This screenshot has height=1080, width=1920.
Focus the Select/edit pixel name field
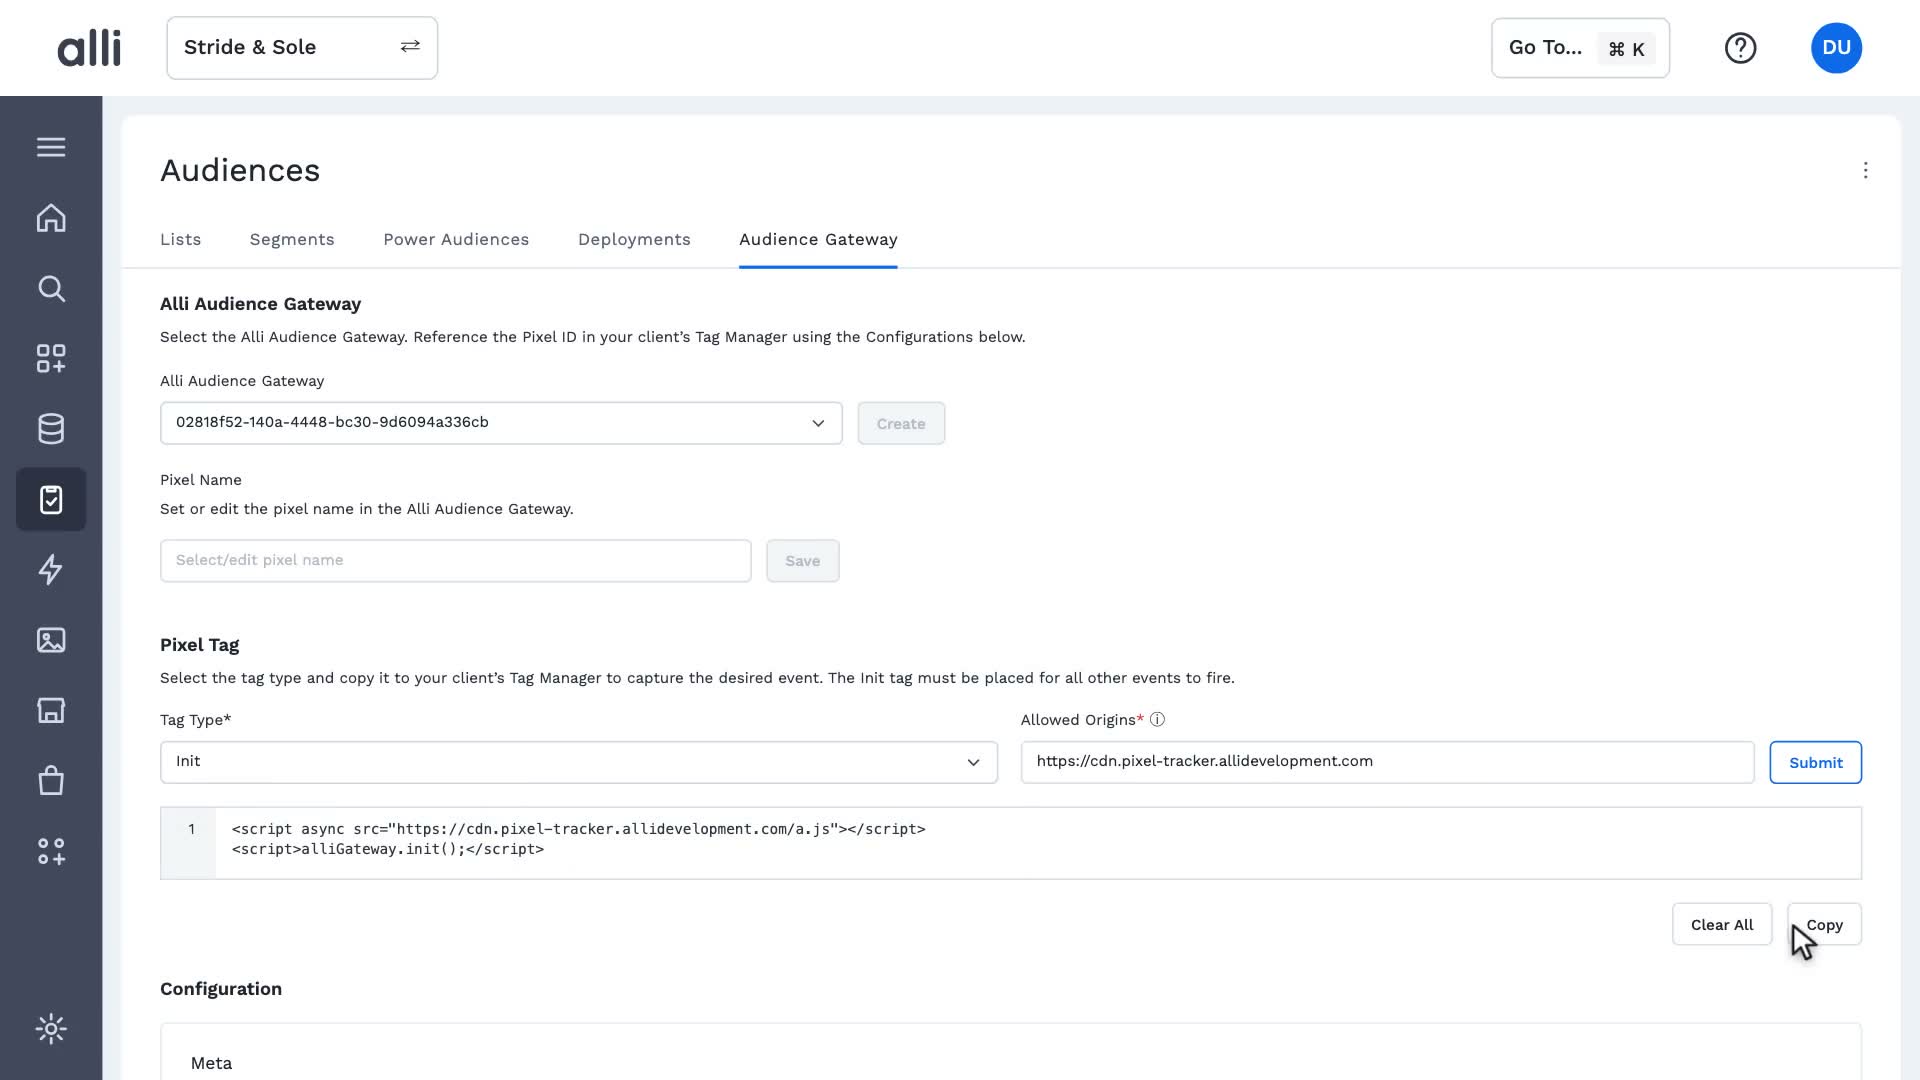456,561
